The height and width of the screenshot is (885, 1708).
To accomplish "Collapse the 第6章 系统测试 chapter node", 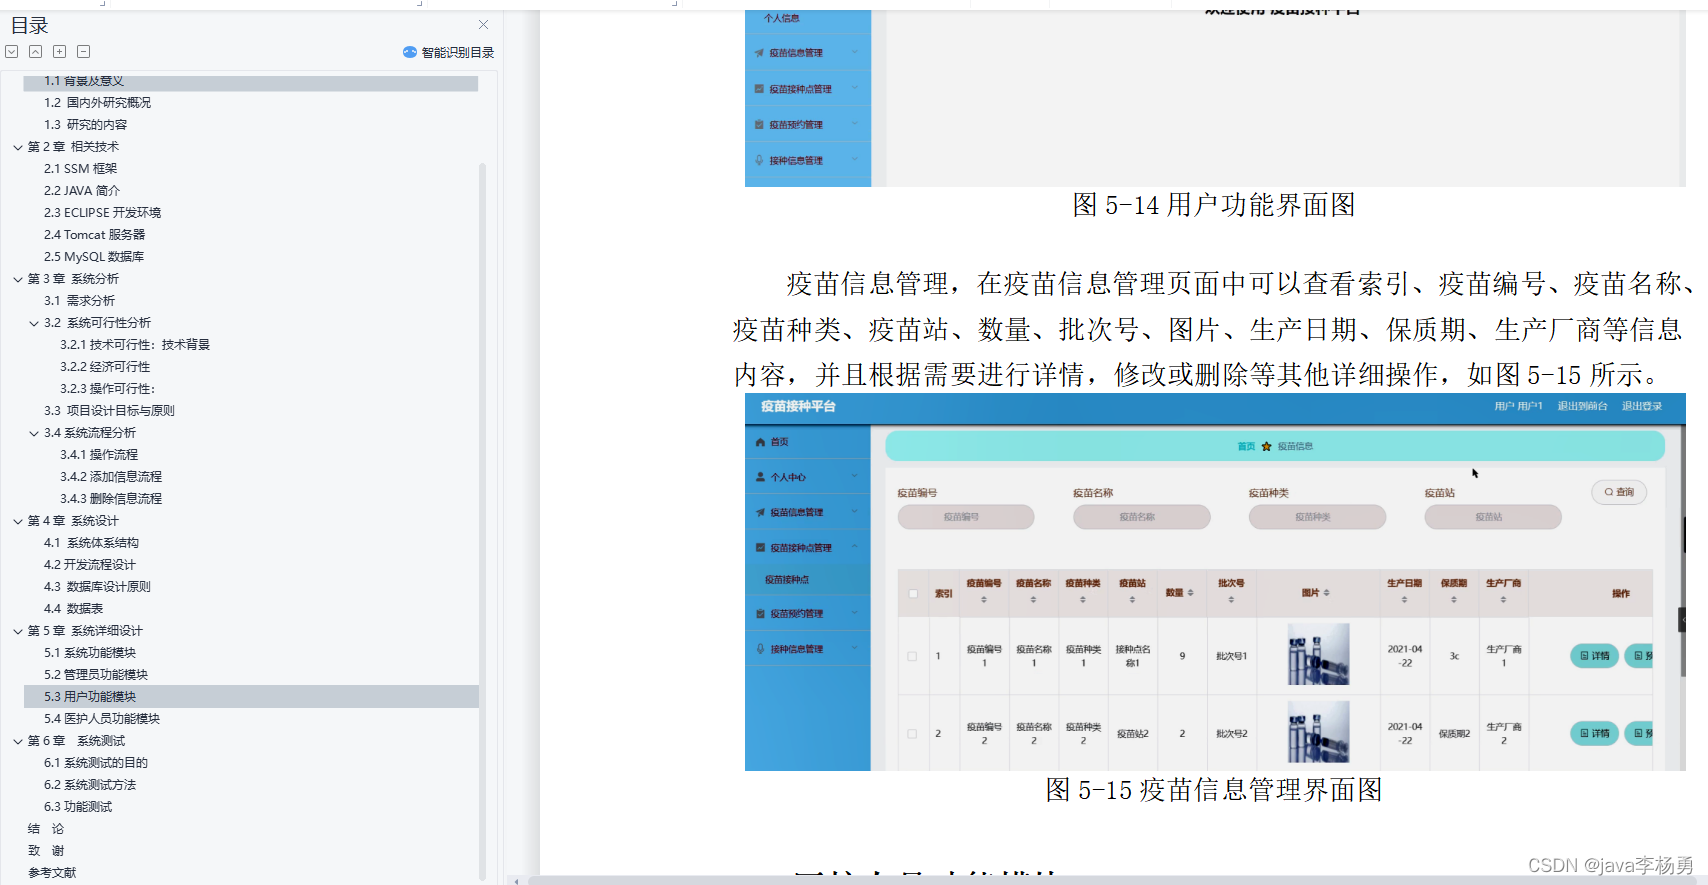I will point(18,741).
